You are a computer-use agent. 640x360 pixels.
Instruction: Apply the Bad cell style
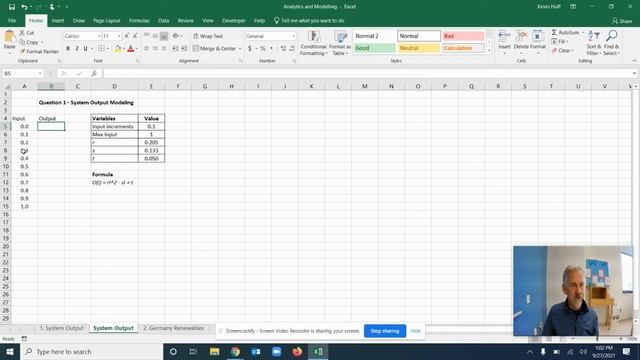463,36
